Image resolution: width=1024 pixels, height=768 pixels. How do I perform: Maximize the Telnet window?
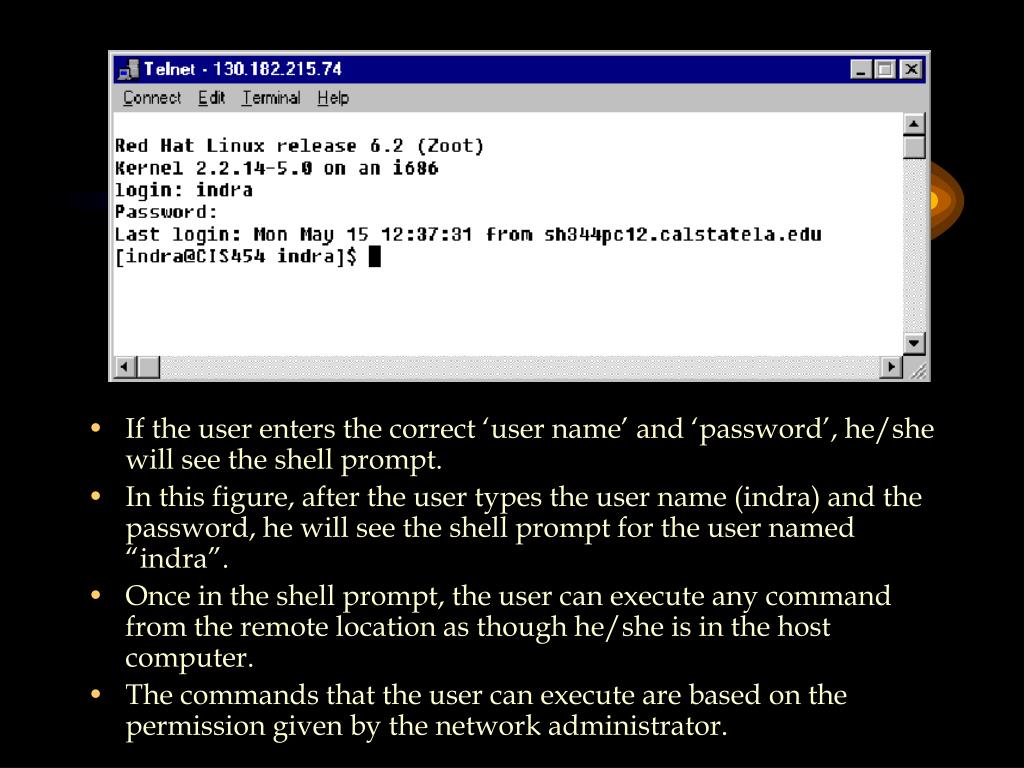(x=885, y=69)
